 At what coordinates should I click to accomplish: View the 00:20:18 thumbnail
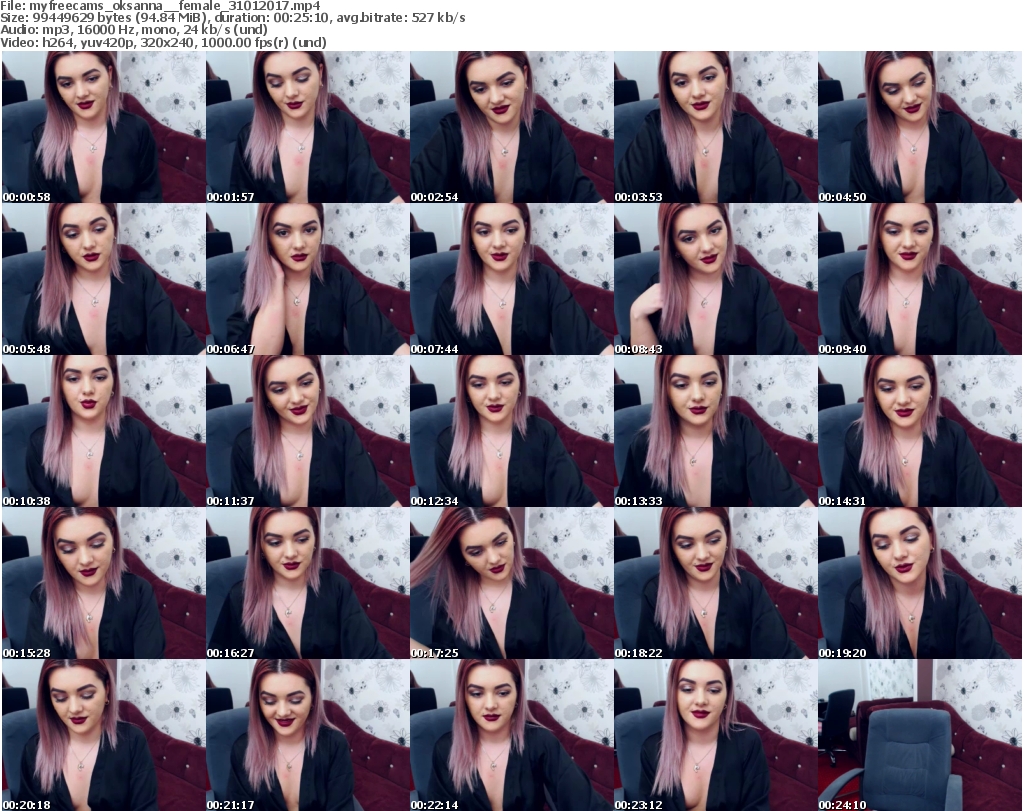[103, 735]
